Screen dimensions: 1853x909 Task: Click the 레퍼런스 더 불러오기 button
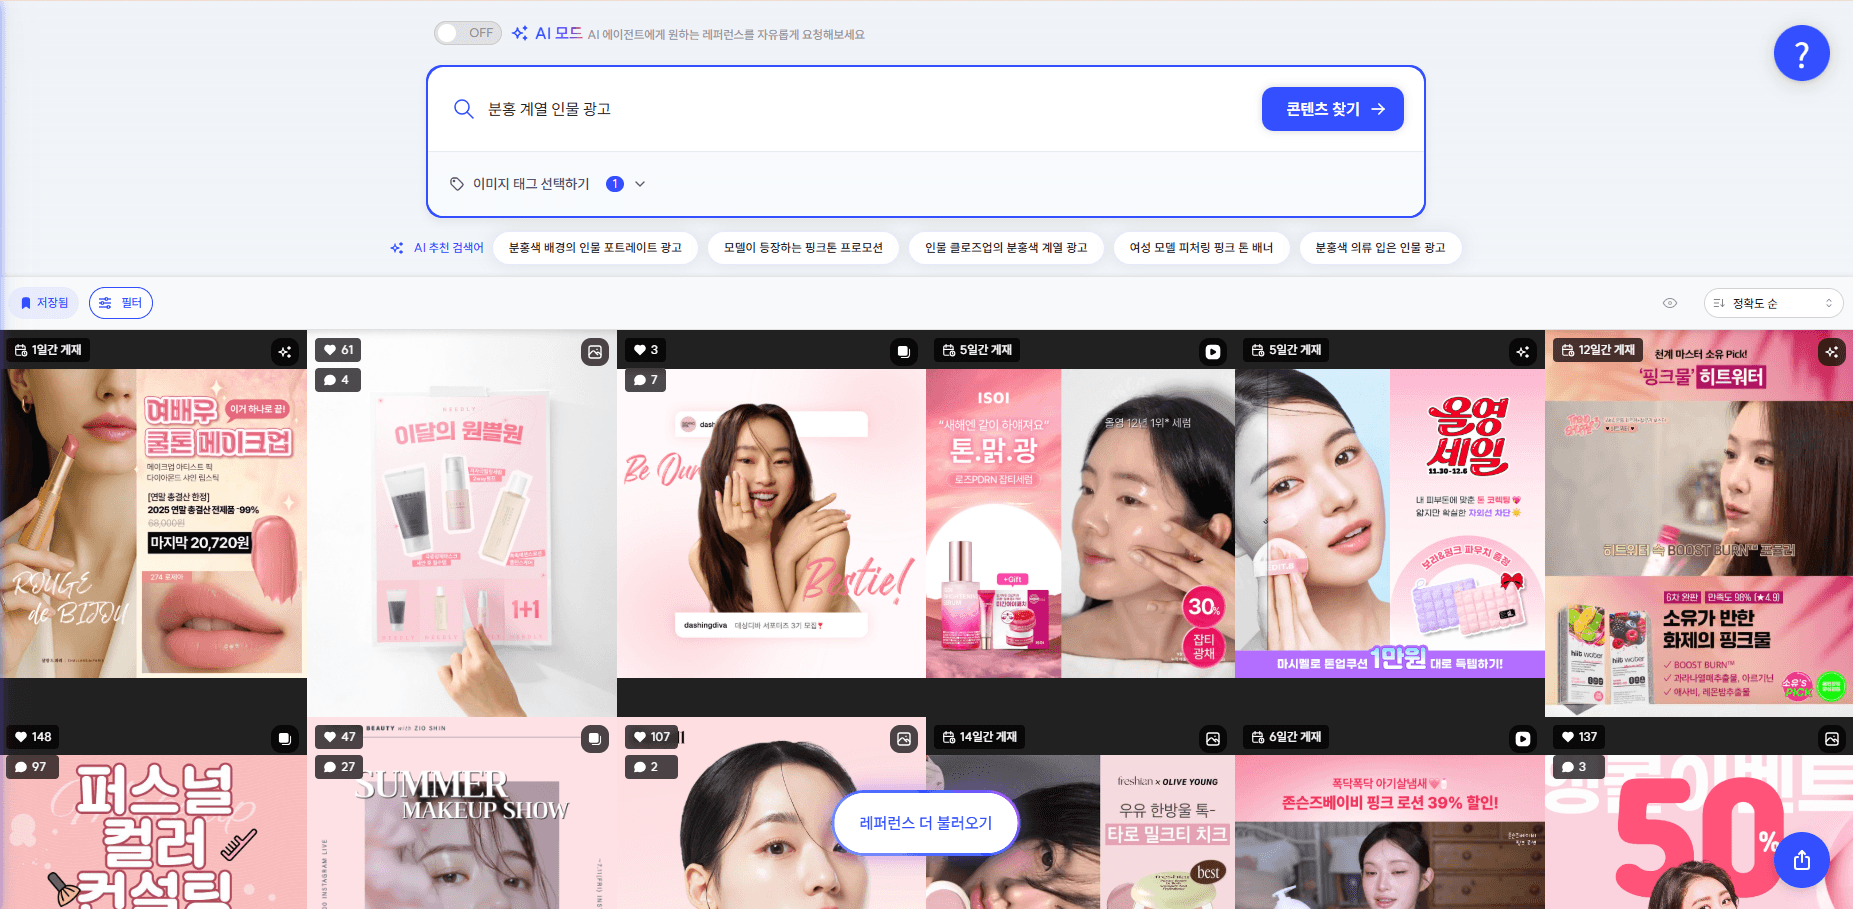click(x=926, y=823)
